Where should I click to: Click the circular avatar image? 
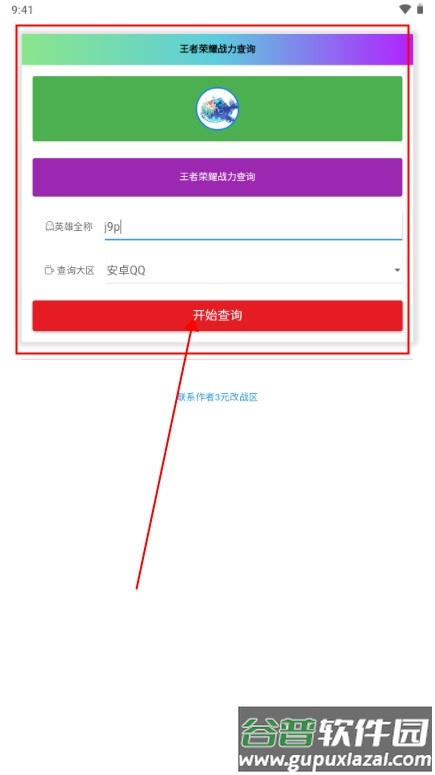coord(218,109)
